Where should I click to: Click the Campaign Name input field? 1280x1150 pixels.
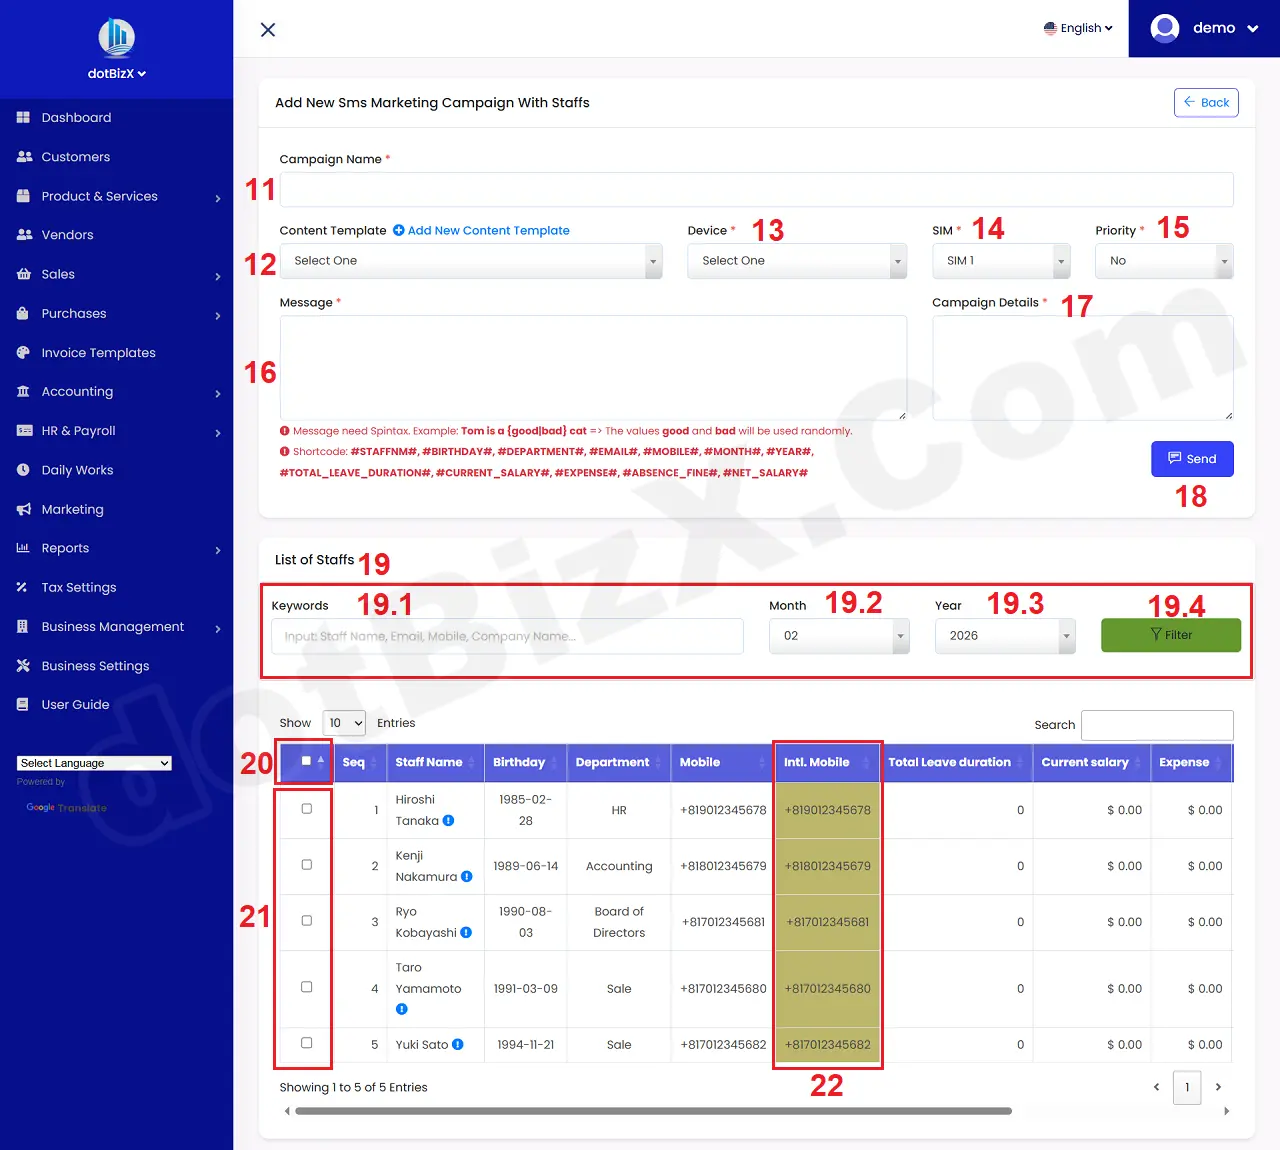(757, 189)
